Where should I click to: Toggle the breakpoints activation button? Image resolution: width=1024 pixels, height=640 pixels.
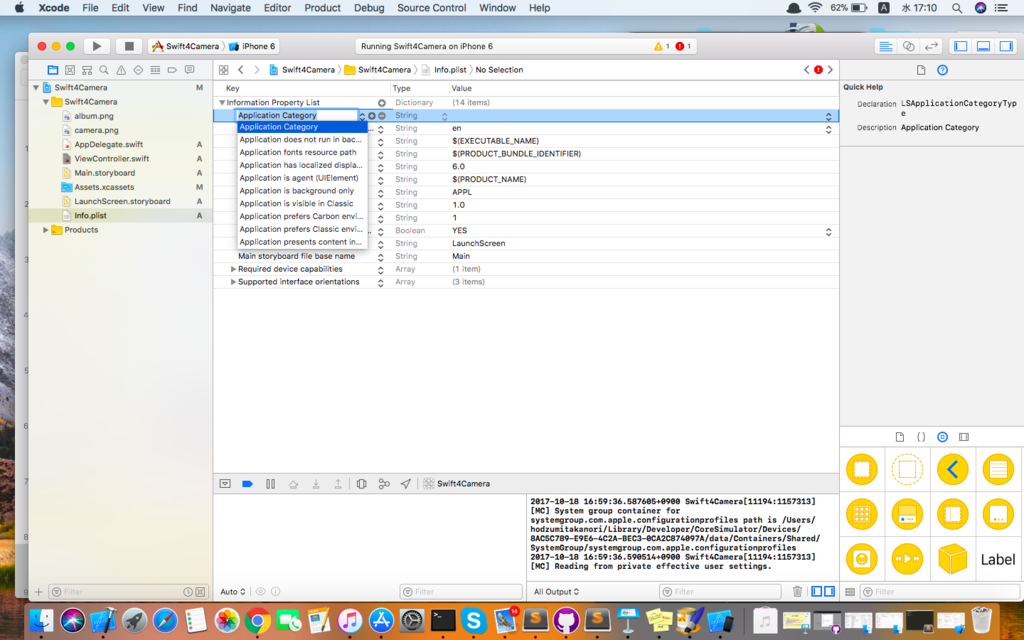point(248,484)
